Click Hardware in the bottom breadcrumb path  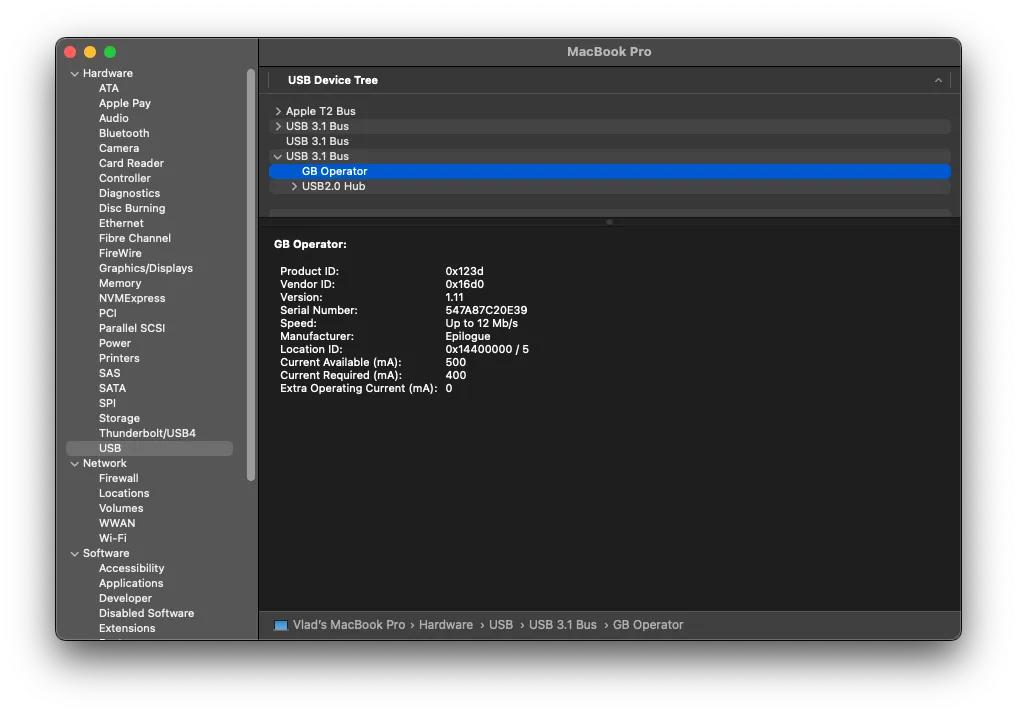click(446, 625)
